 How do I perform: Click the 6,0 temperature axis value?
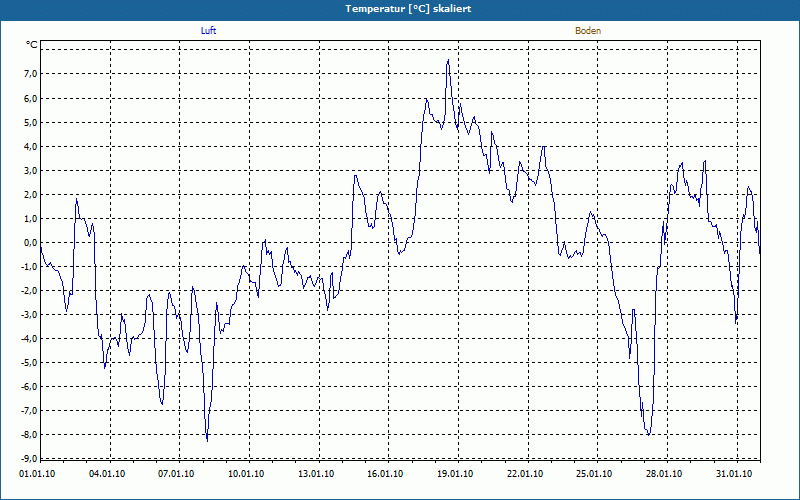(x=31, y=98)
